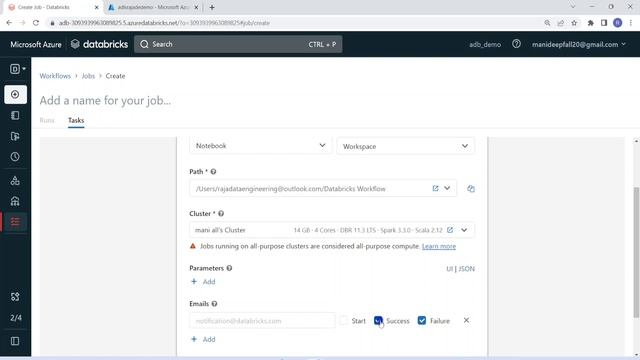
Task: Click the job name field
Action: coord(105,100)
